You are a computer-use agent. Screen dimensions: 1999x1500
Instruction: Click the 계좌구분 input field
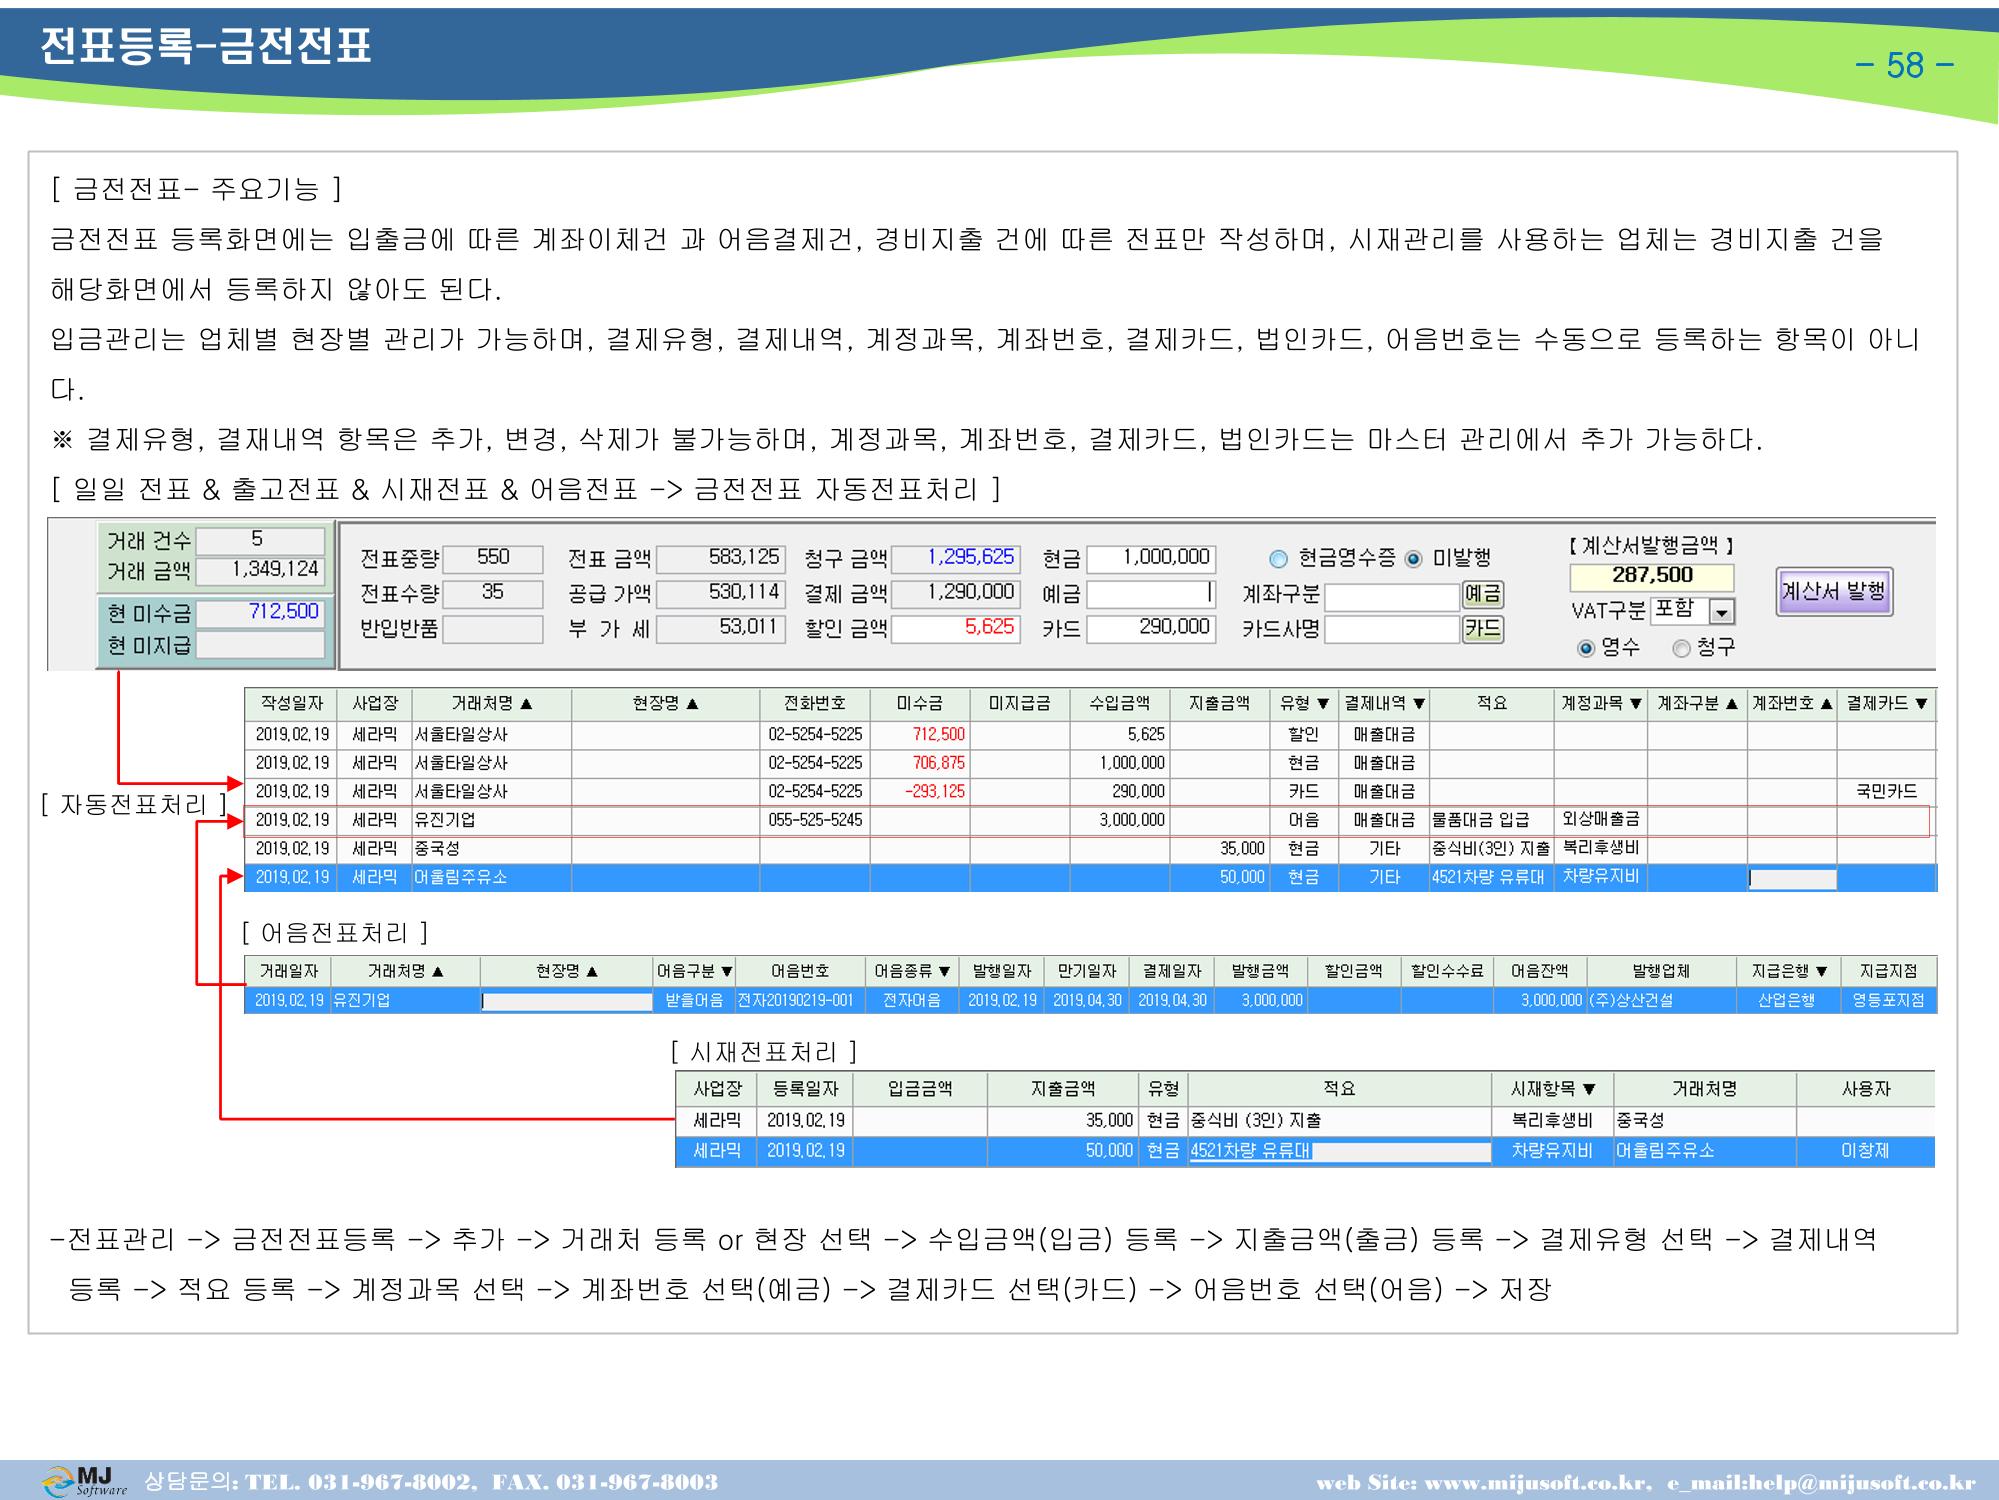1392,597
